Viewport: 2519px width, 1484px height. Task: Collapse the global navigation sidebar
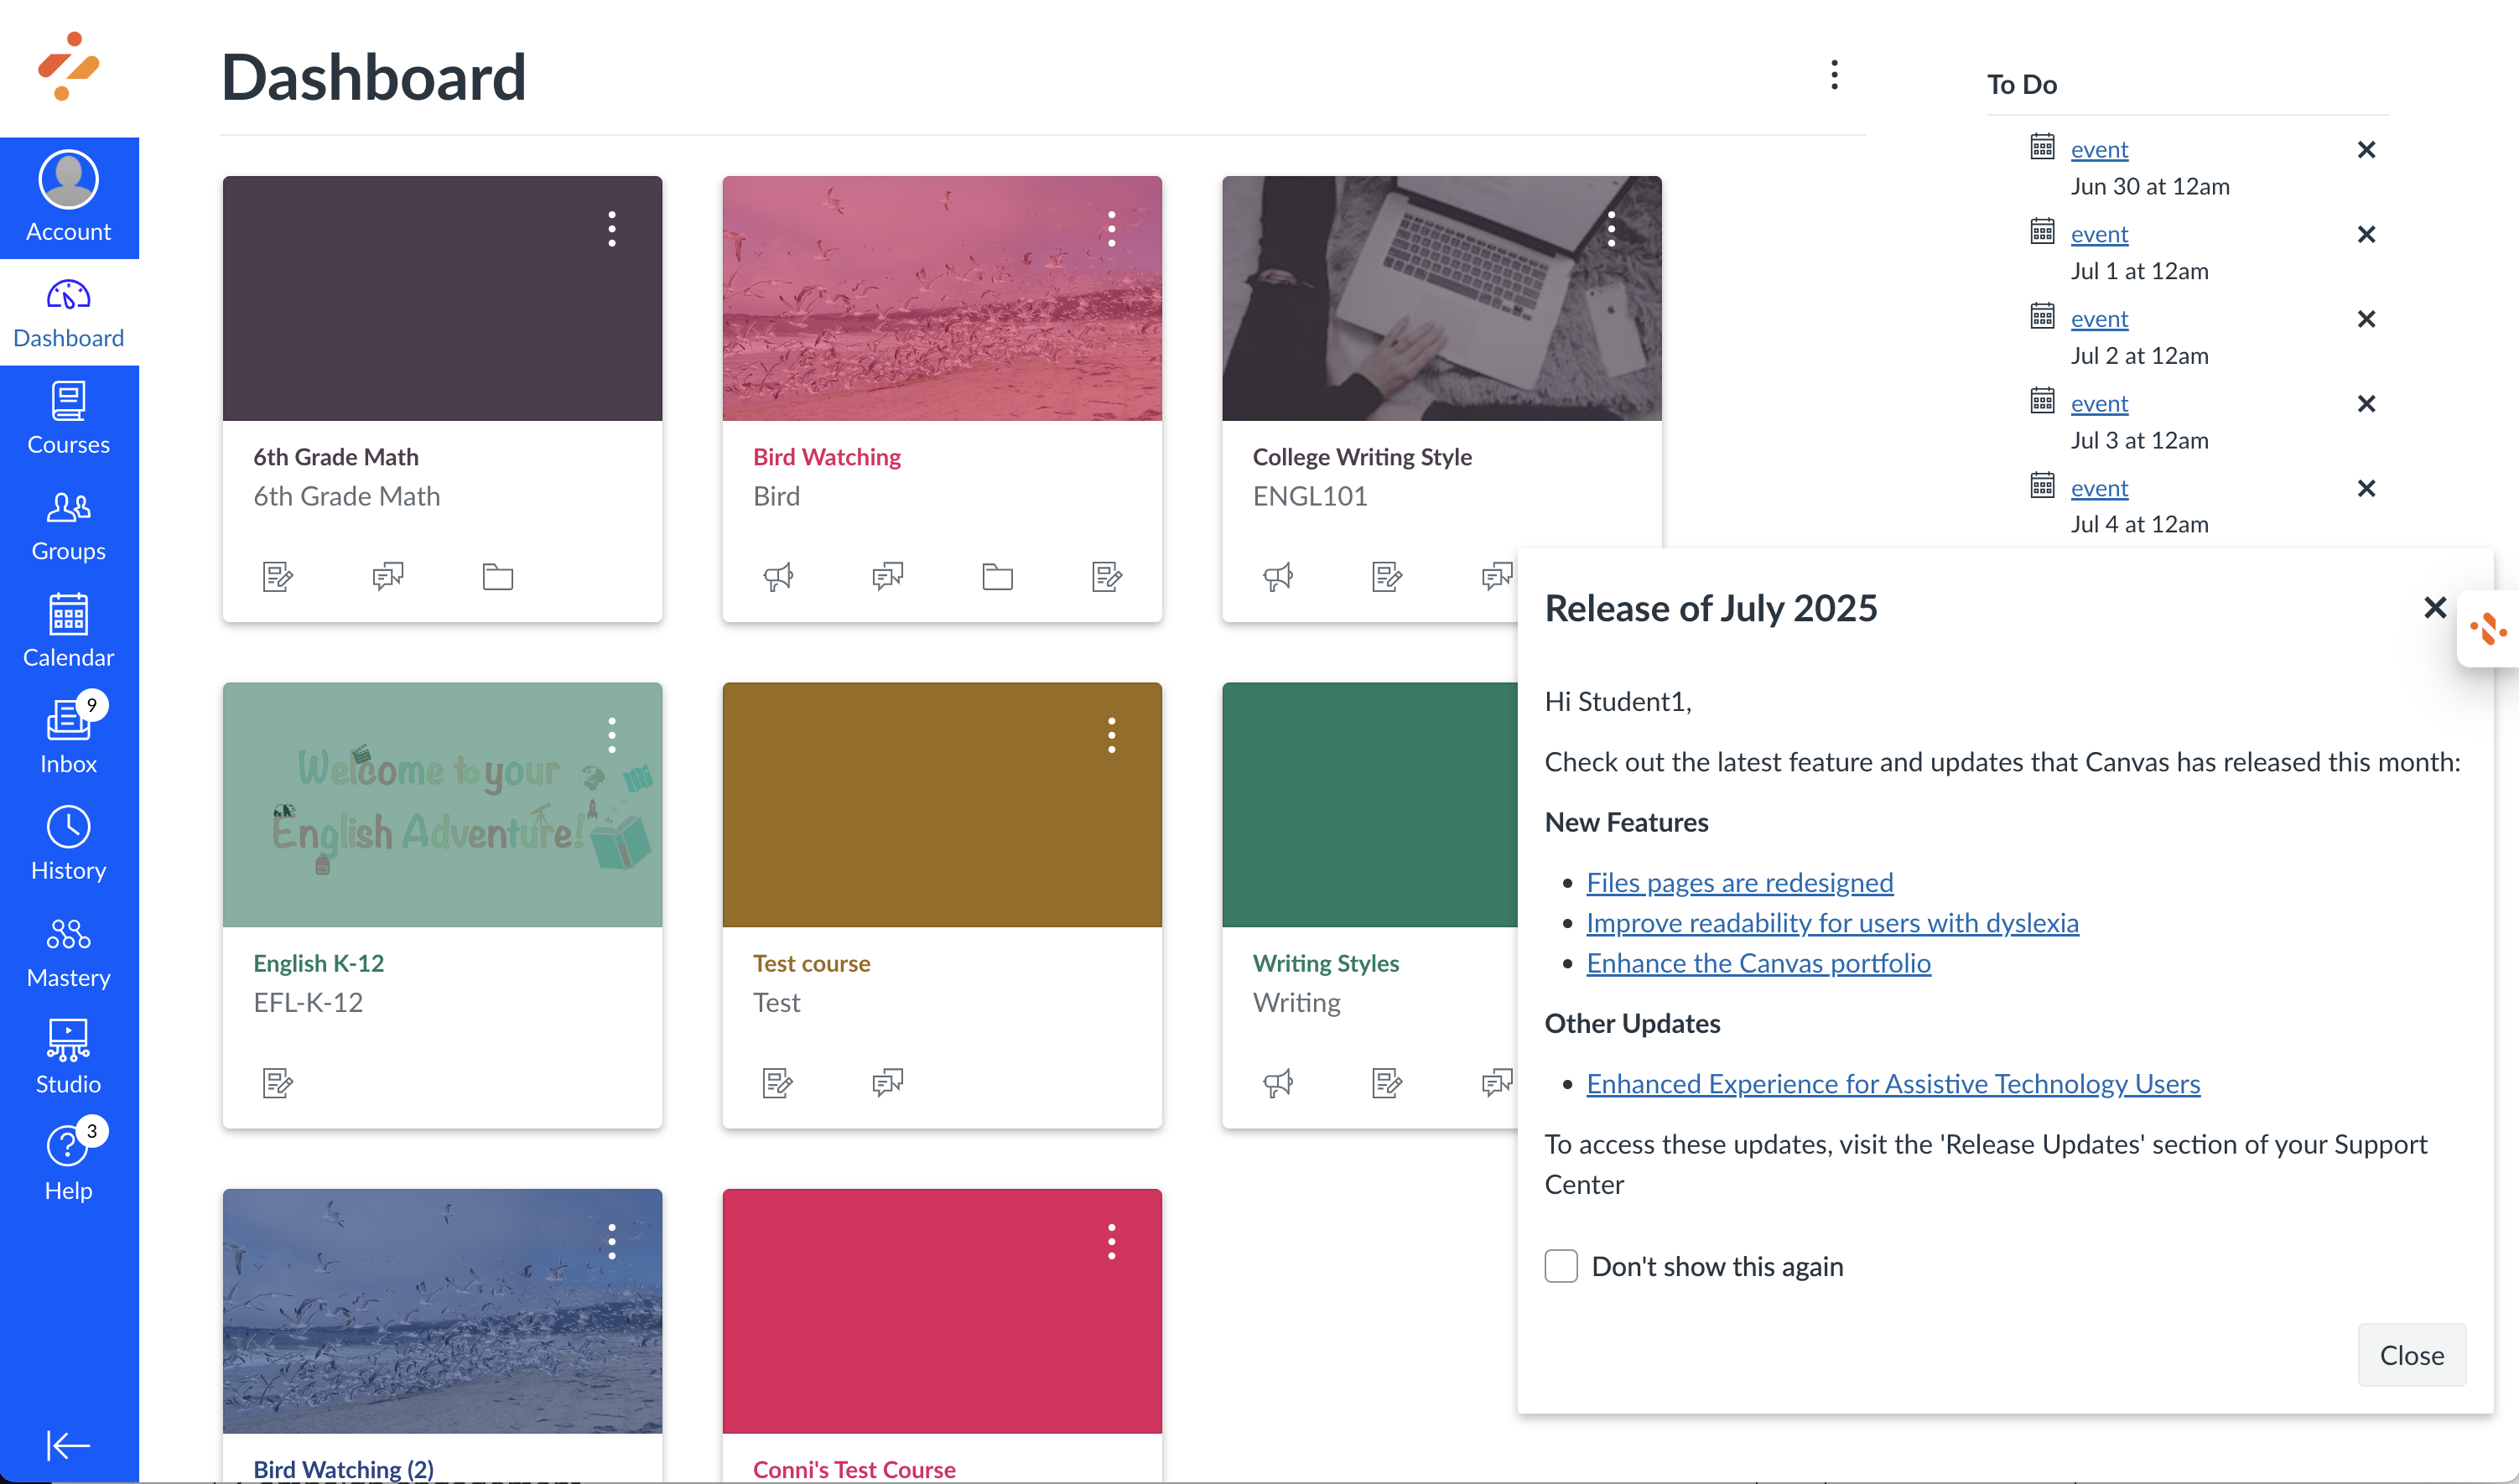point(68,1445)
